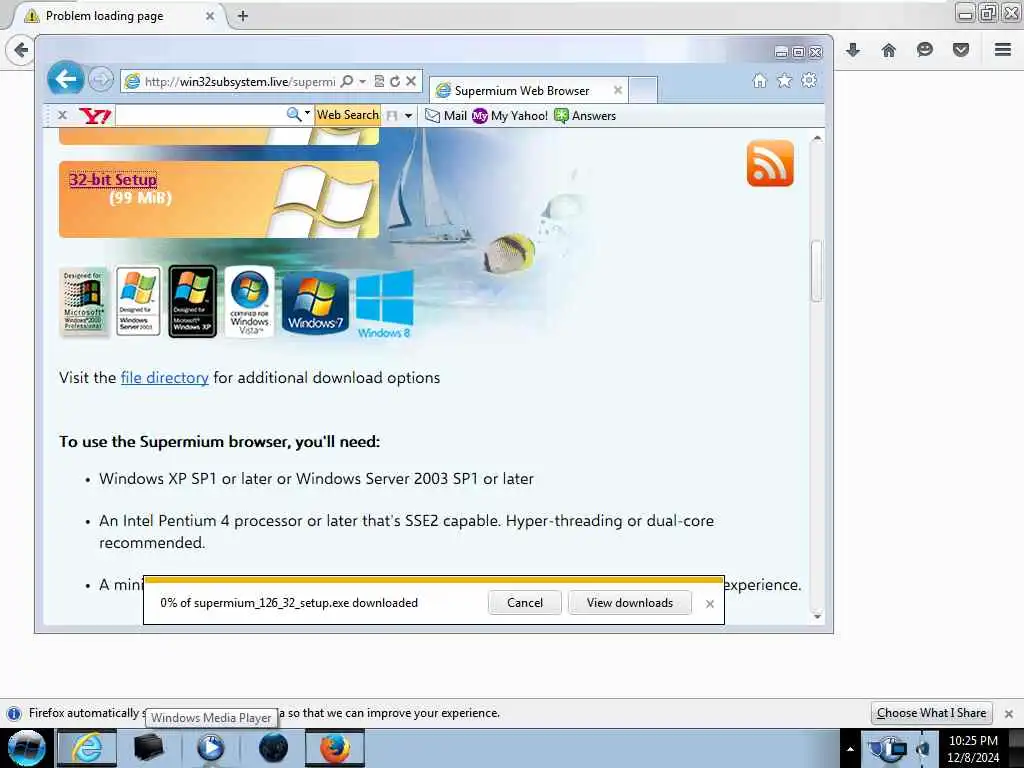The width and height of the screenshot is (1024, 768).
Task: Open a new blank tab in Internet Explorer
Action: click(x=643, y=90)
